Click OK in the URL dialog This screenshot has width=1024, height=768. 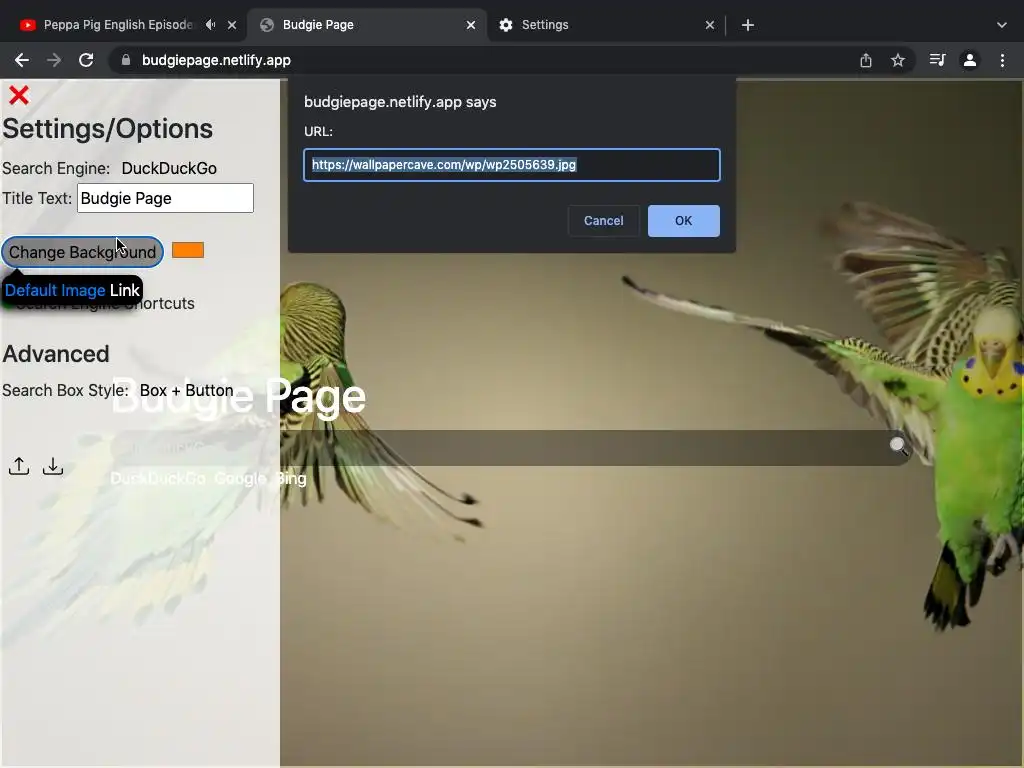pyautogui.click(x=684, y=221)
